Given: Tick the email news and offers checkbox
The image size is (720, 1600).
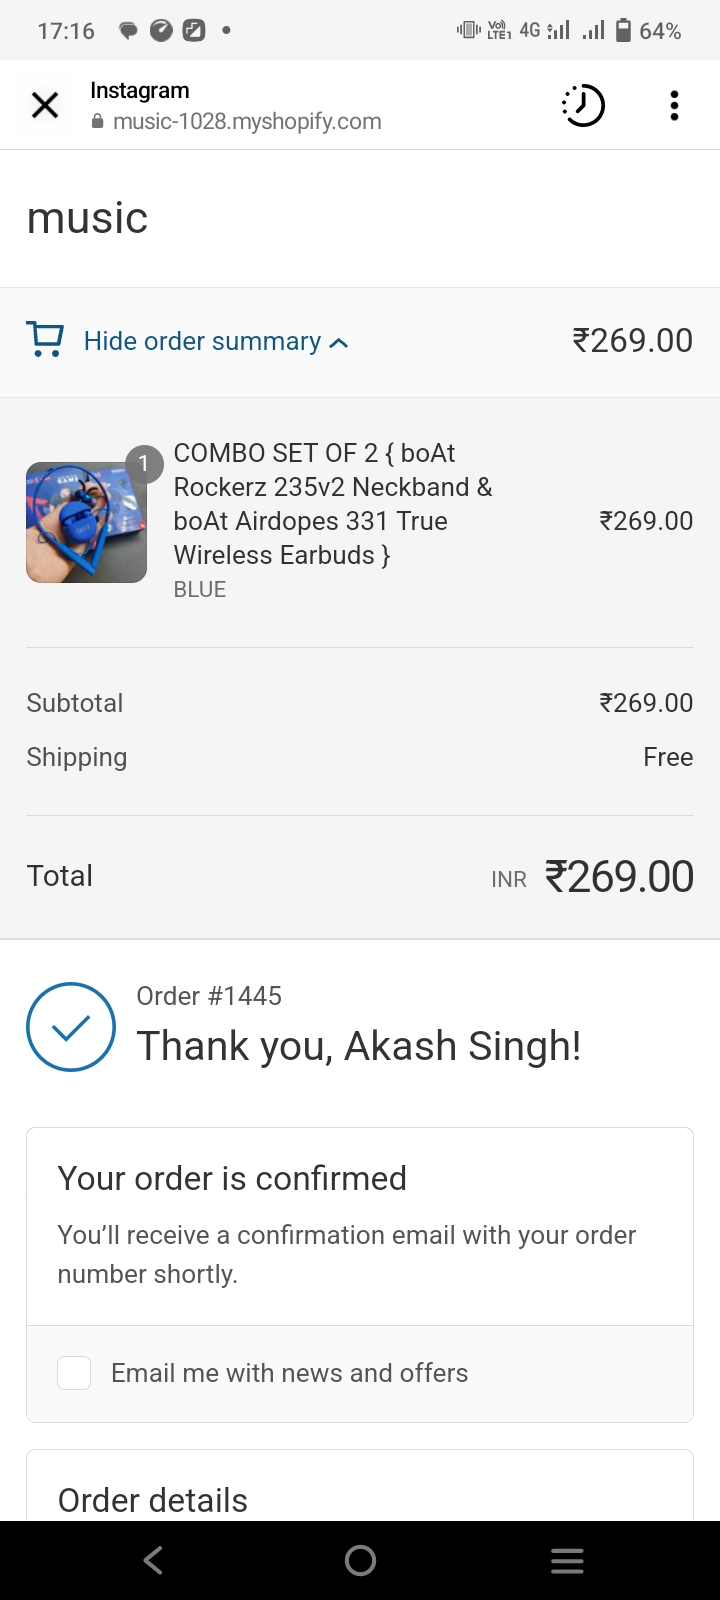Looking at the screenshot, I should pyautogui.click(x=74, y=1373).
